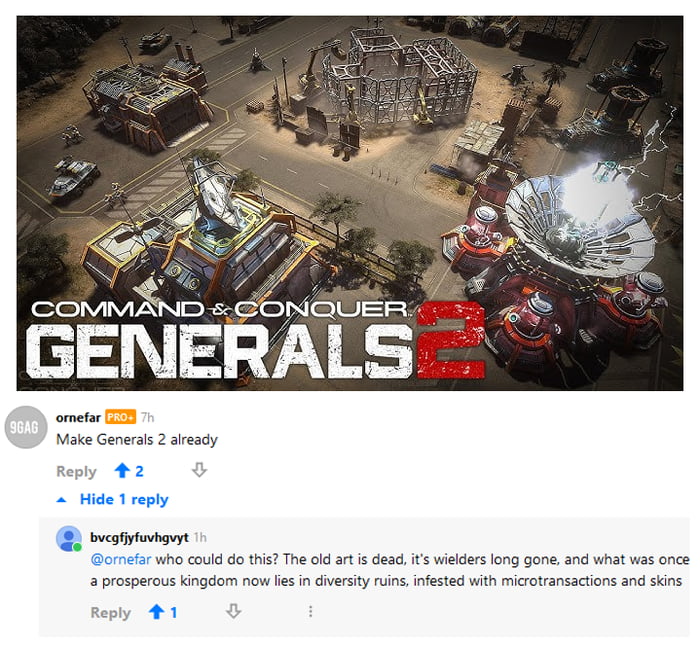Image resolution: width=700 pixels, height=646 pixels.
Task: Click the 1h timestamp on the reply
Action: tap(200, 538)
